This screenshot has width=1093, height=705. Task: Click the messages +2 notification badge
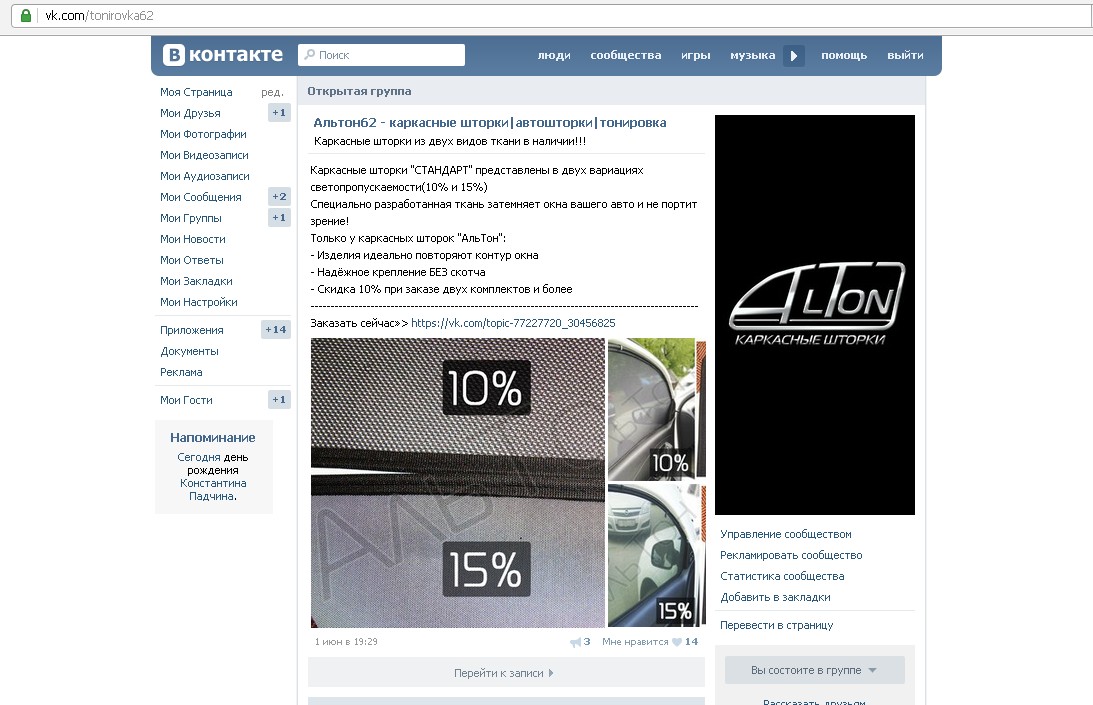pos(279,197)
